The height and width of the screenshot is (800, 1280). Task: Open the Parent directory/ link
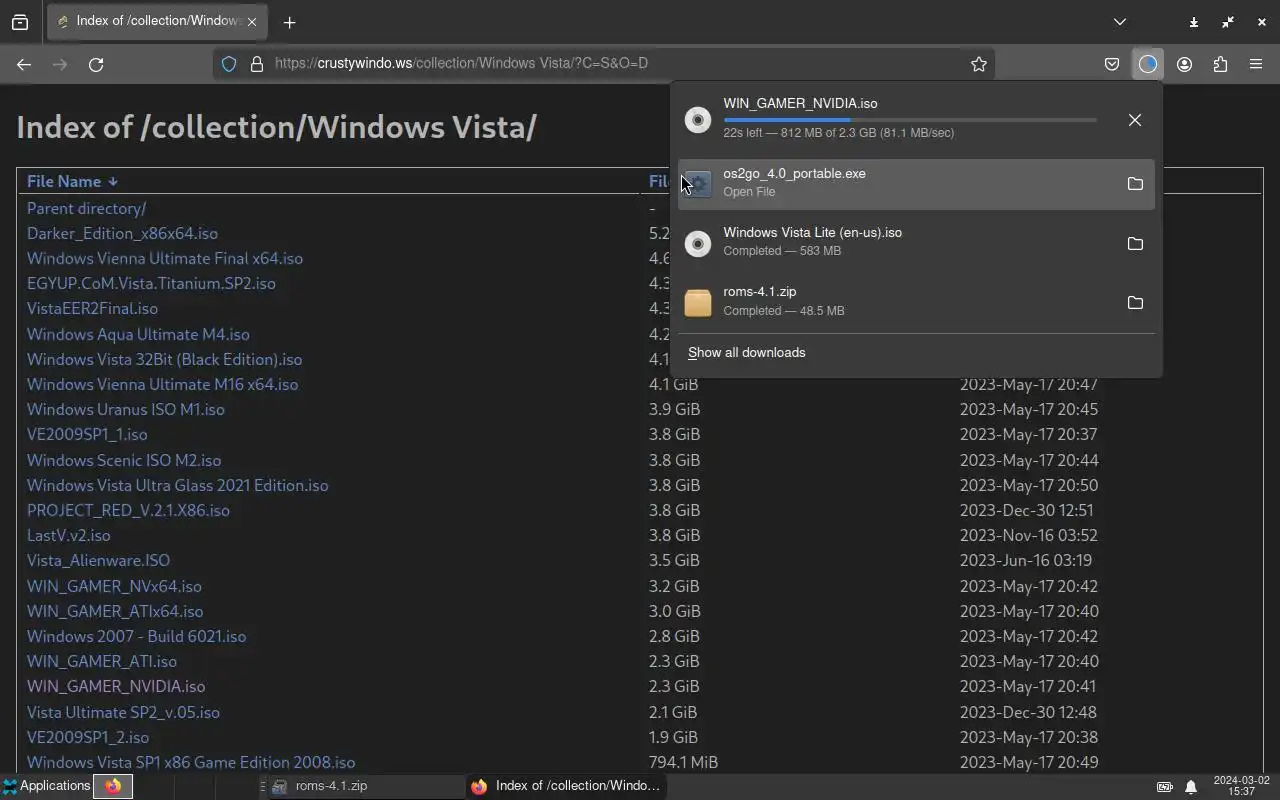[86, 208]
